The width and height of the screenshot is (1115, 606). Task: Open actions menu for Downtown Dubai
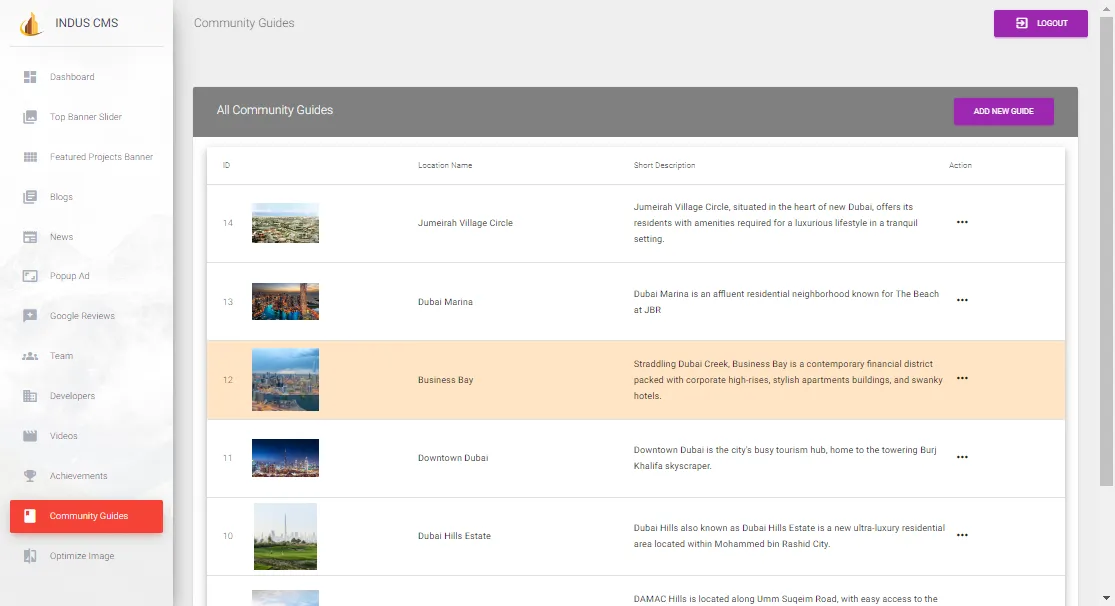pyautogui.click(x=962, y=457)
